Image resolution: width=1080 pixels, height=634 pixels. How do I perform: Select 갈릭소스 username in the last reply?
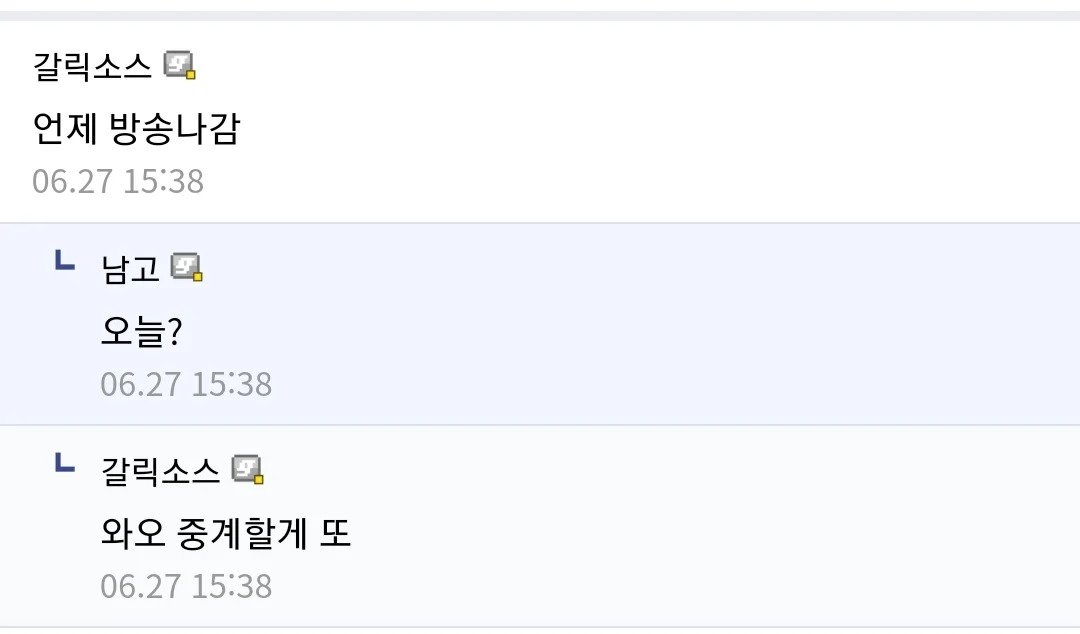[x=160, y=471]
